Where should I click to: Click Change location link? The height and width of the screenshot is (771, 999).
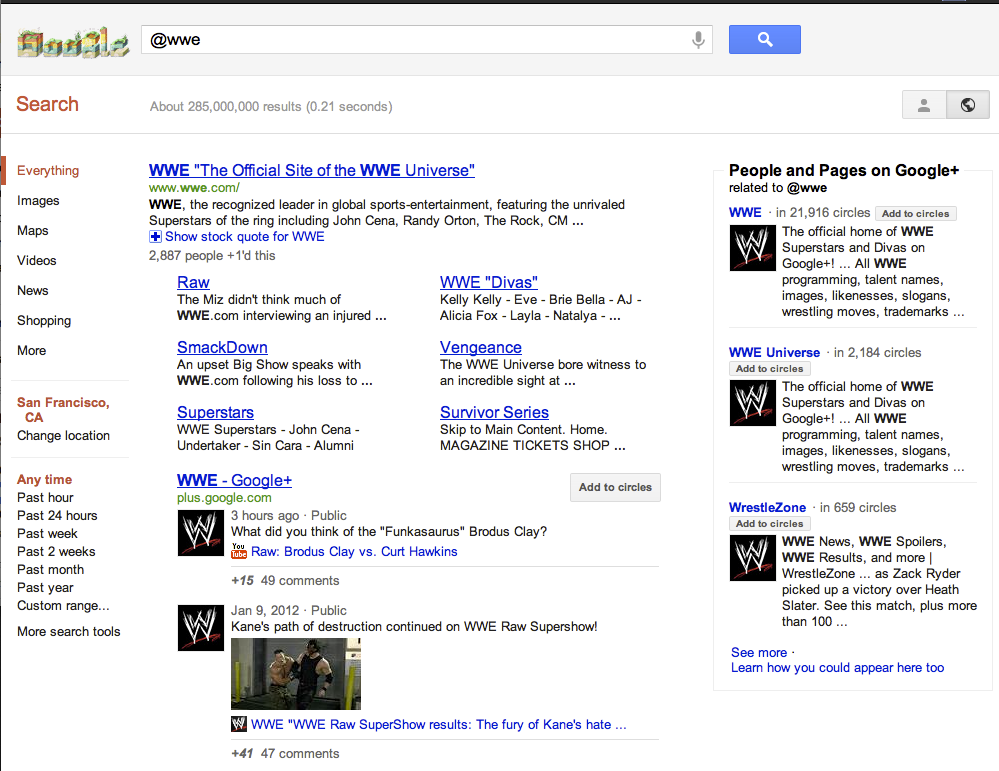63,436
